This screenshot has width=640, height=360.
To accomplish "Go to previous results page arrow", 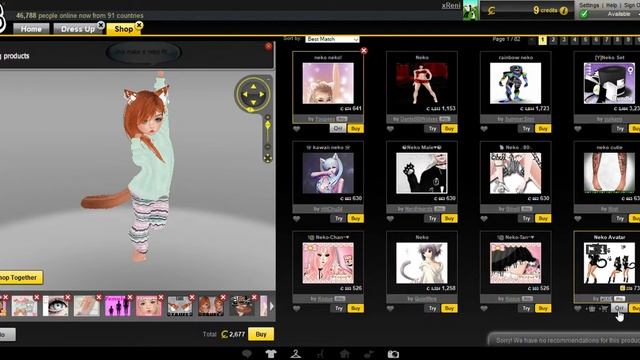I will (x=531, y=40).
